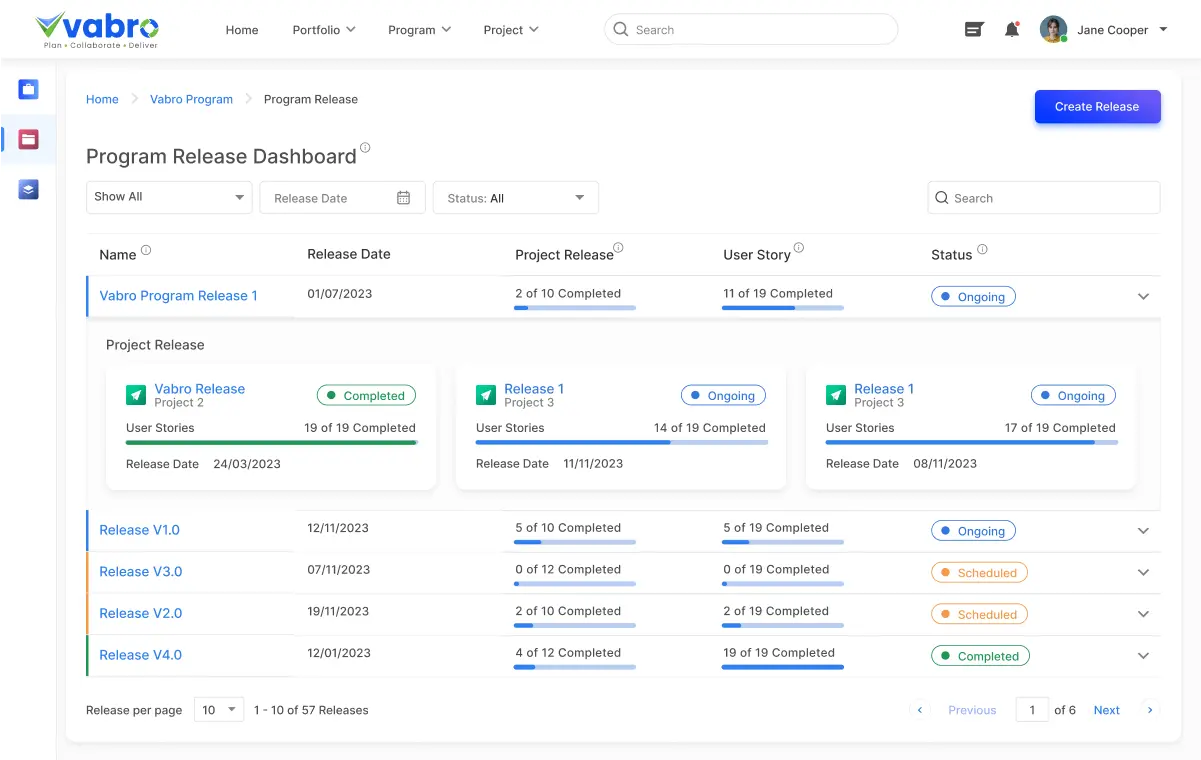Click the dashboard table search field
1201x760 pixels.
1044,198
